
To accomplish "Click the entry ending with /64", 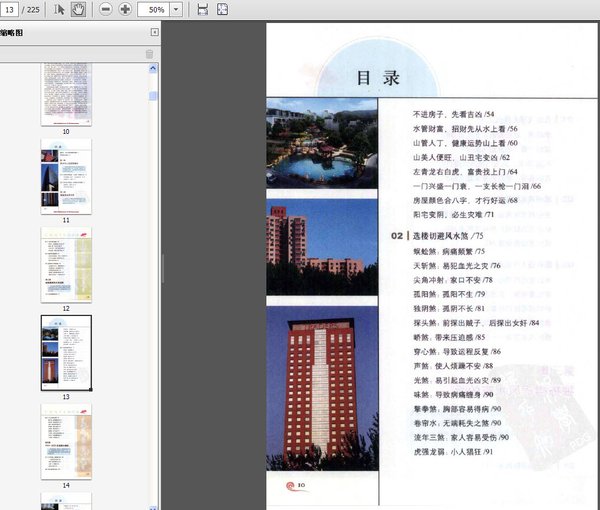I will (x=465, y=172).
